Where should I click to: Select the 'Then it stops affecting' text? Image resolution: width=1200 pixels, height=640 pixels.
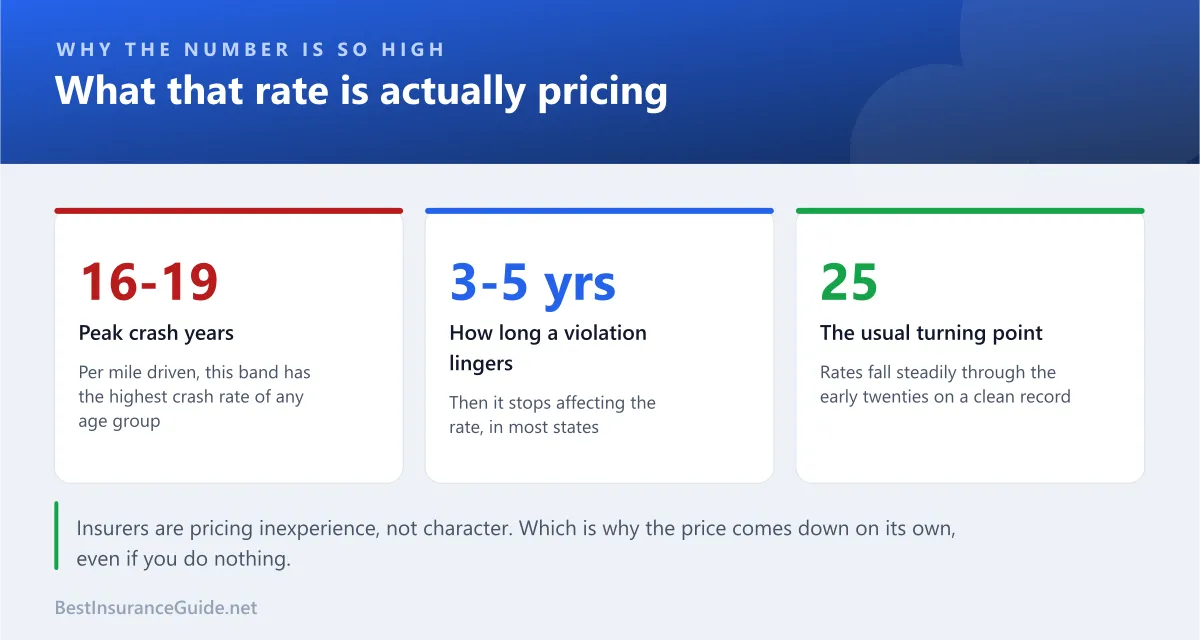[553, 415]
